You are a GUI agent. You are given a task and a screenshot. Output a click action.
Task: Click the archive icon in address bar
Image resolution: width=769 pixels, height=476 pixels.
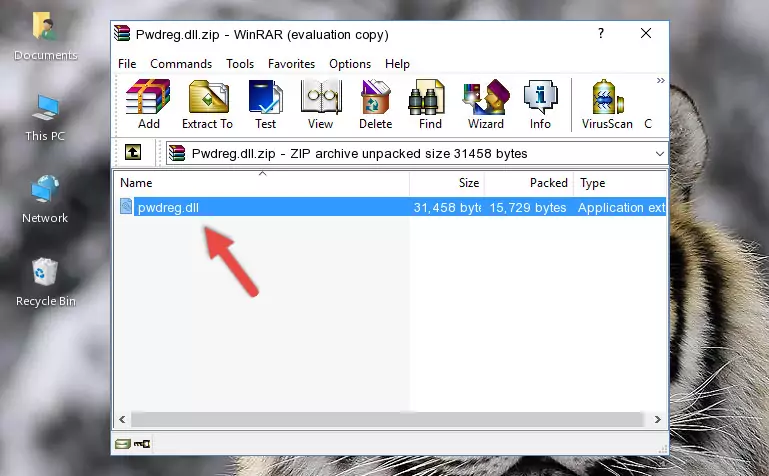pos(177,153)
